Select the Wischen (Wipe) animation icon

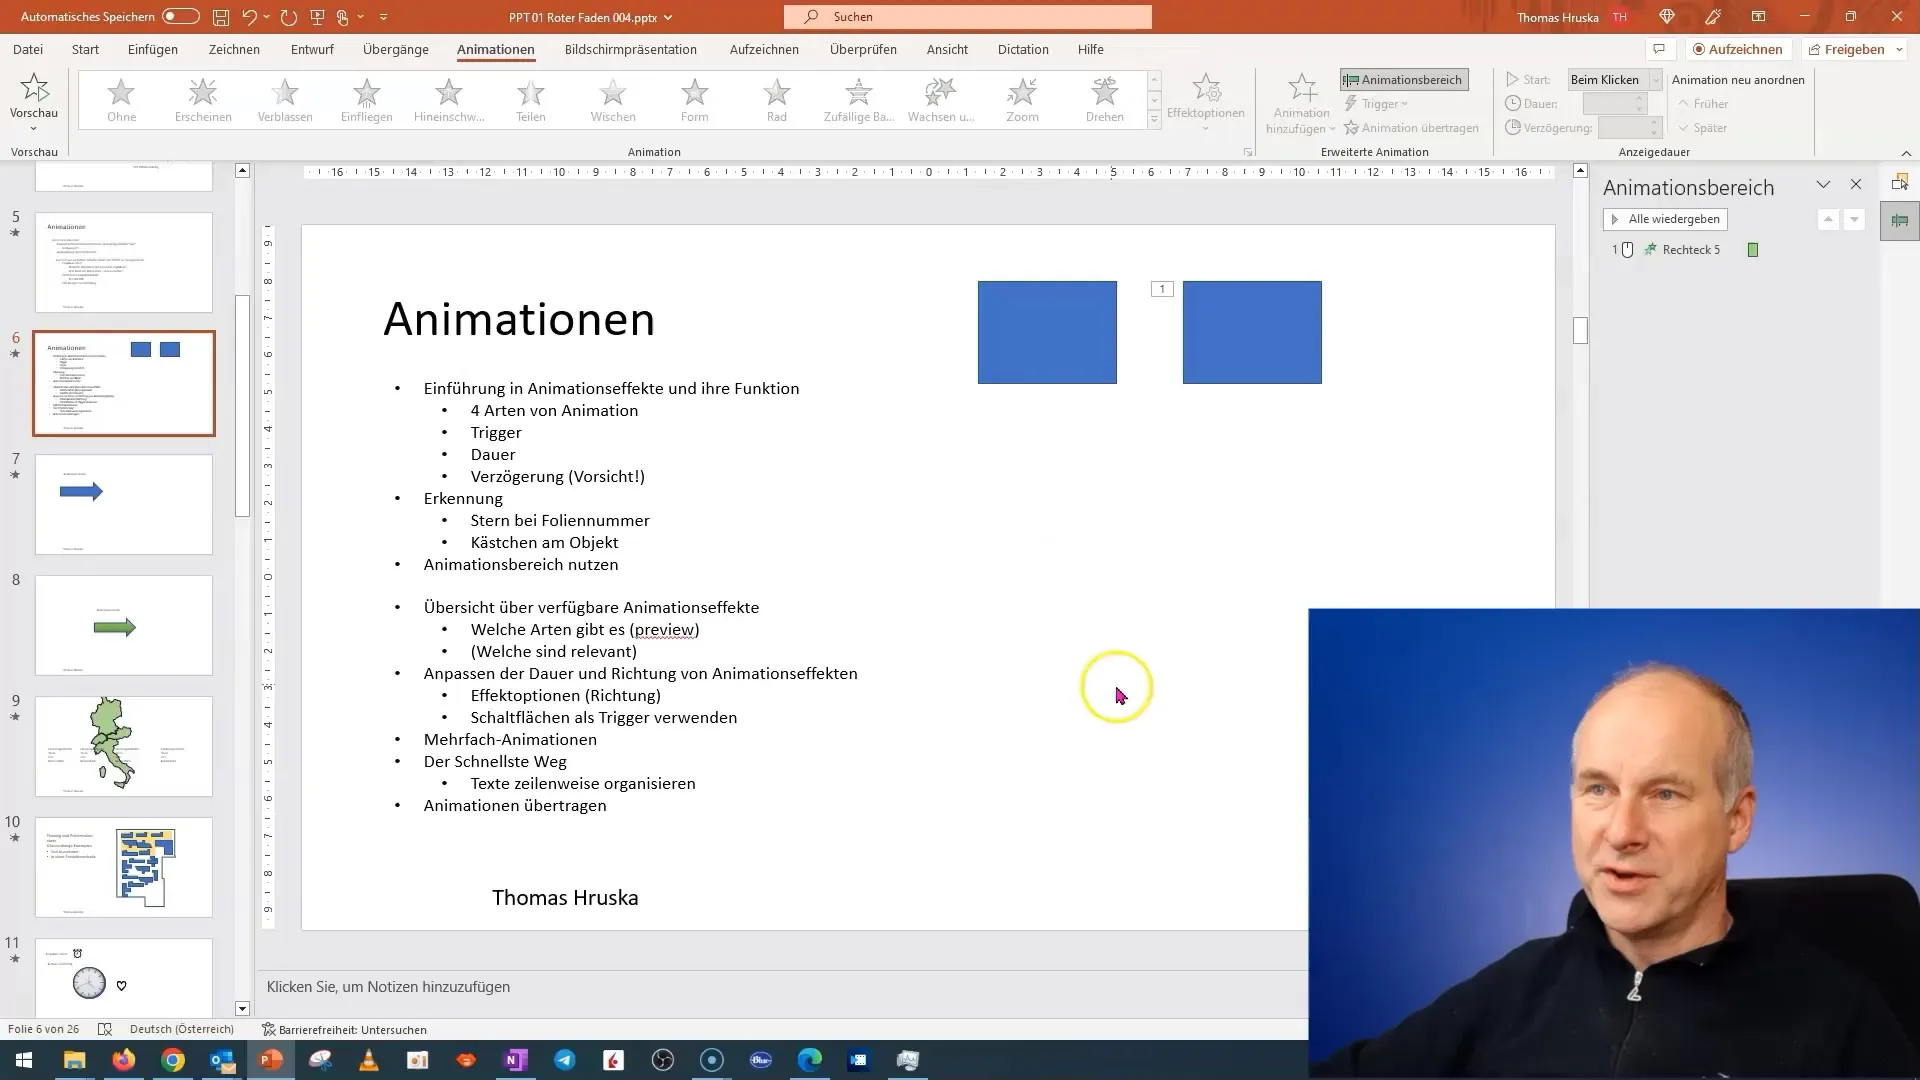coord(611,99)
